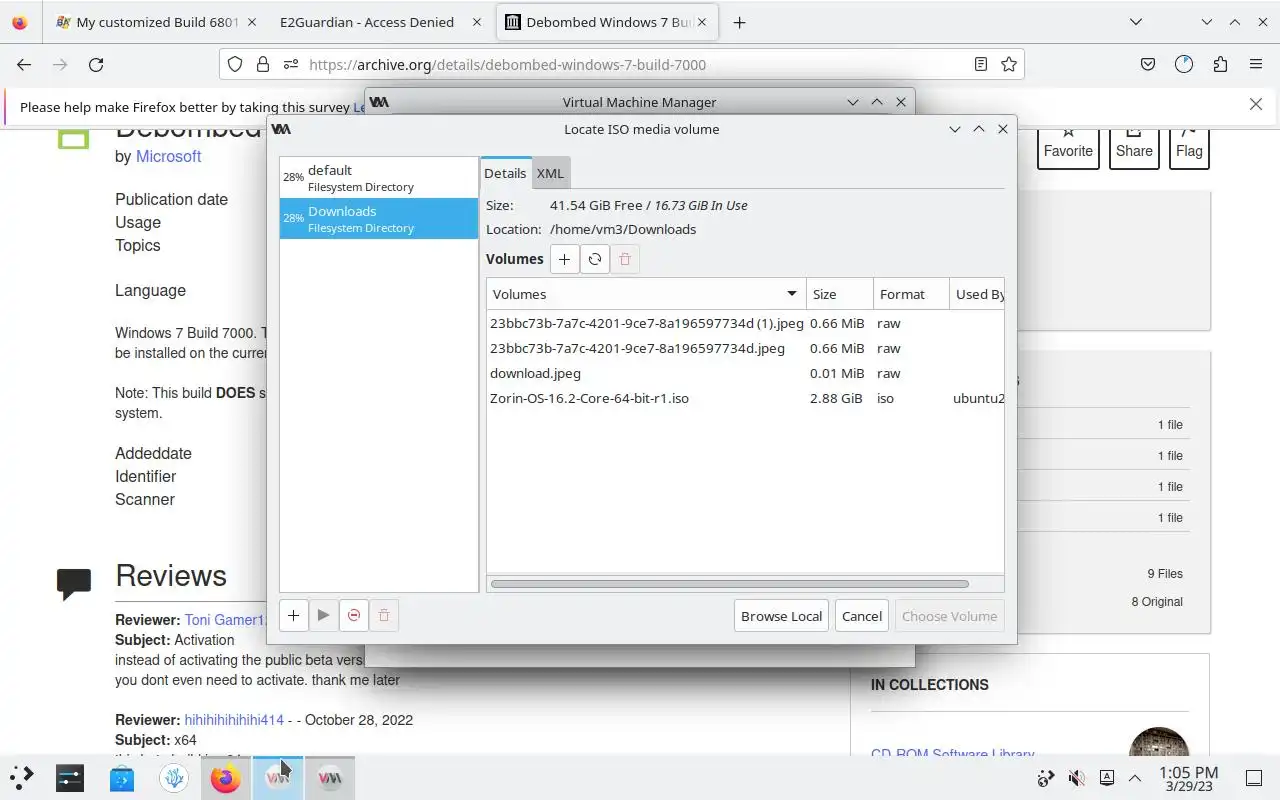Image resolution: width=1280 pixels, height=800 pixels.
Task: Open system settings from the taskbar
Action: [x=70, y=777]
